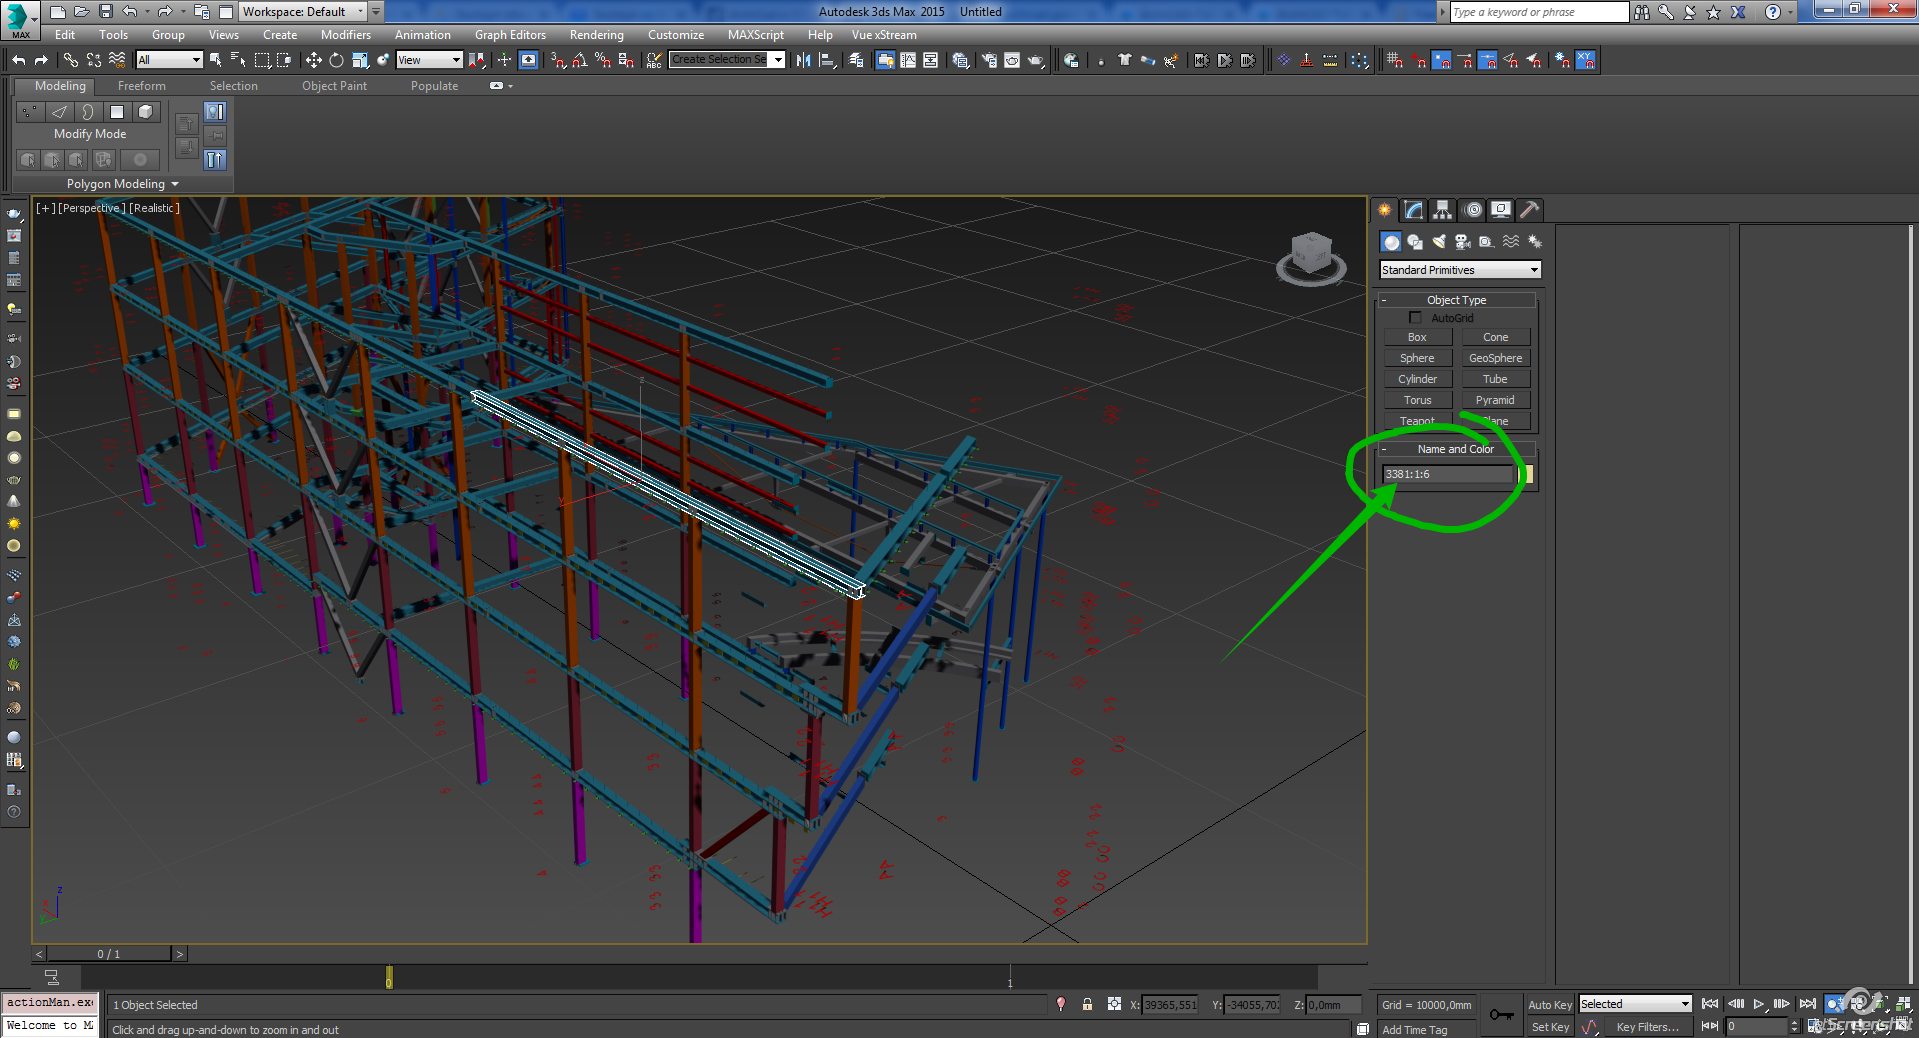Toggle Angle Snap button
Image resolution: width=1919 pixels, height=1038 pixels.
580,60
